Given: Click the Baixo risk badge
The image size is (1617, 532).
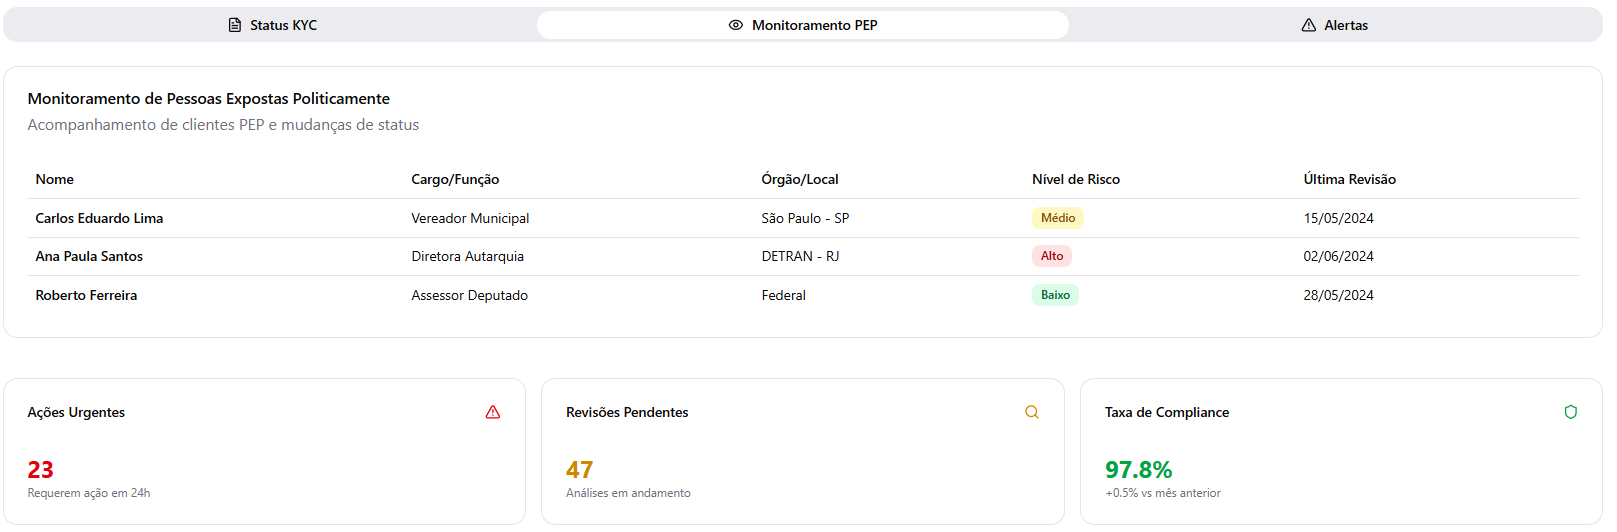Looking at the screenshot, I should coord(1055,295).
